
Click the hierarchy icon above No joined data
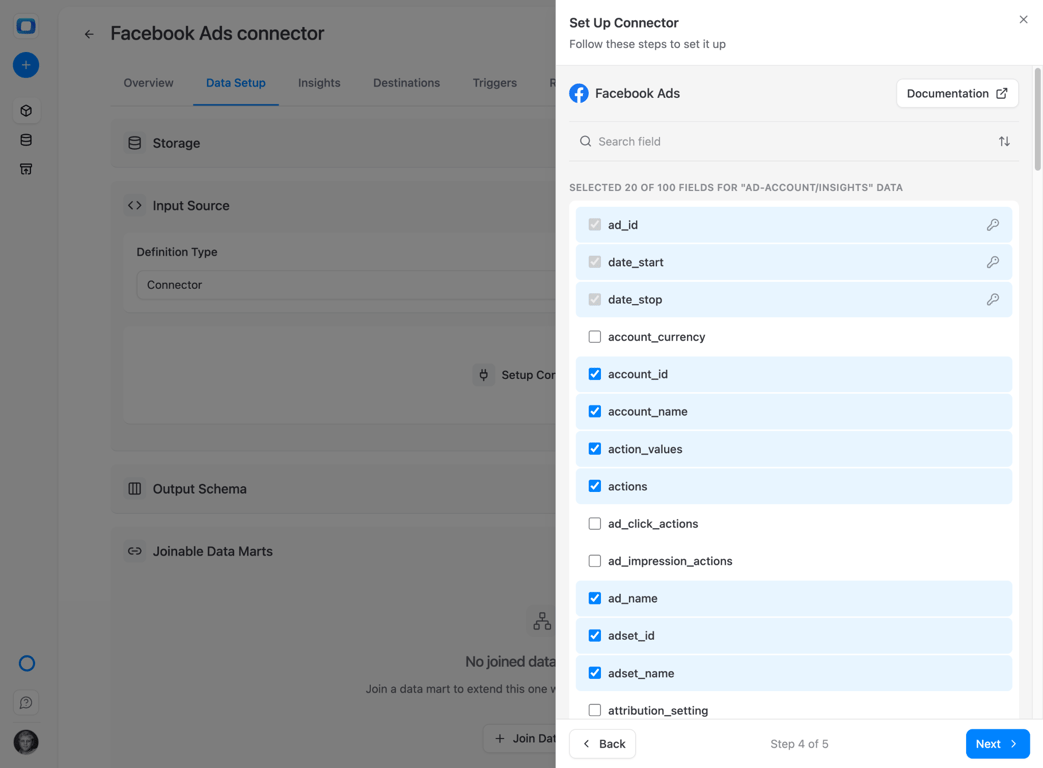(x=542, y=621)
